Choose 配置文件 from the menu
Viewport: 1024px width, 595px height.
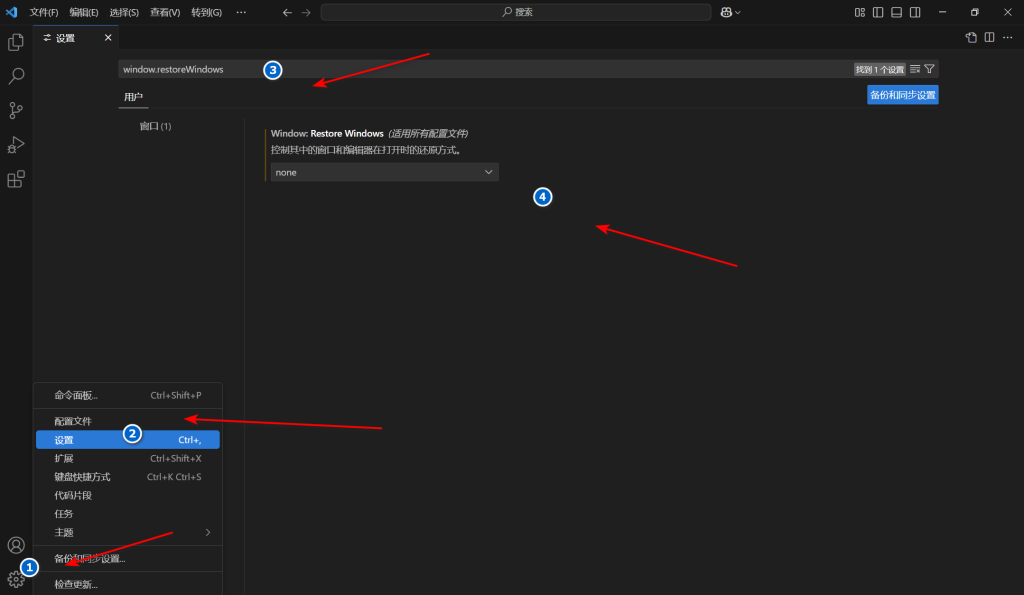coord(128,421)
